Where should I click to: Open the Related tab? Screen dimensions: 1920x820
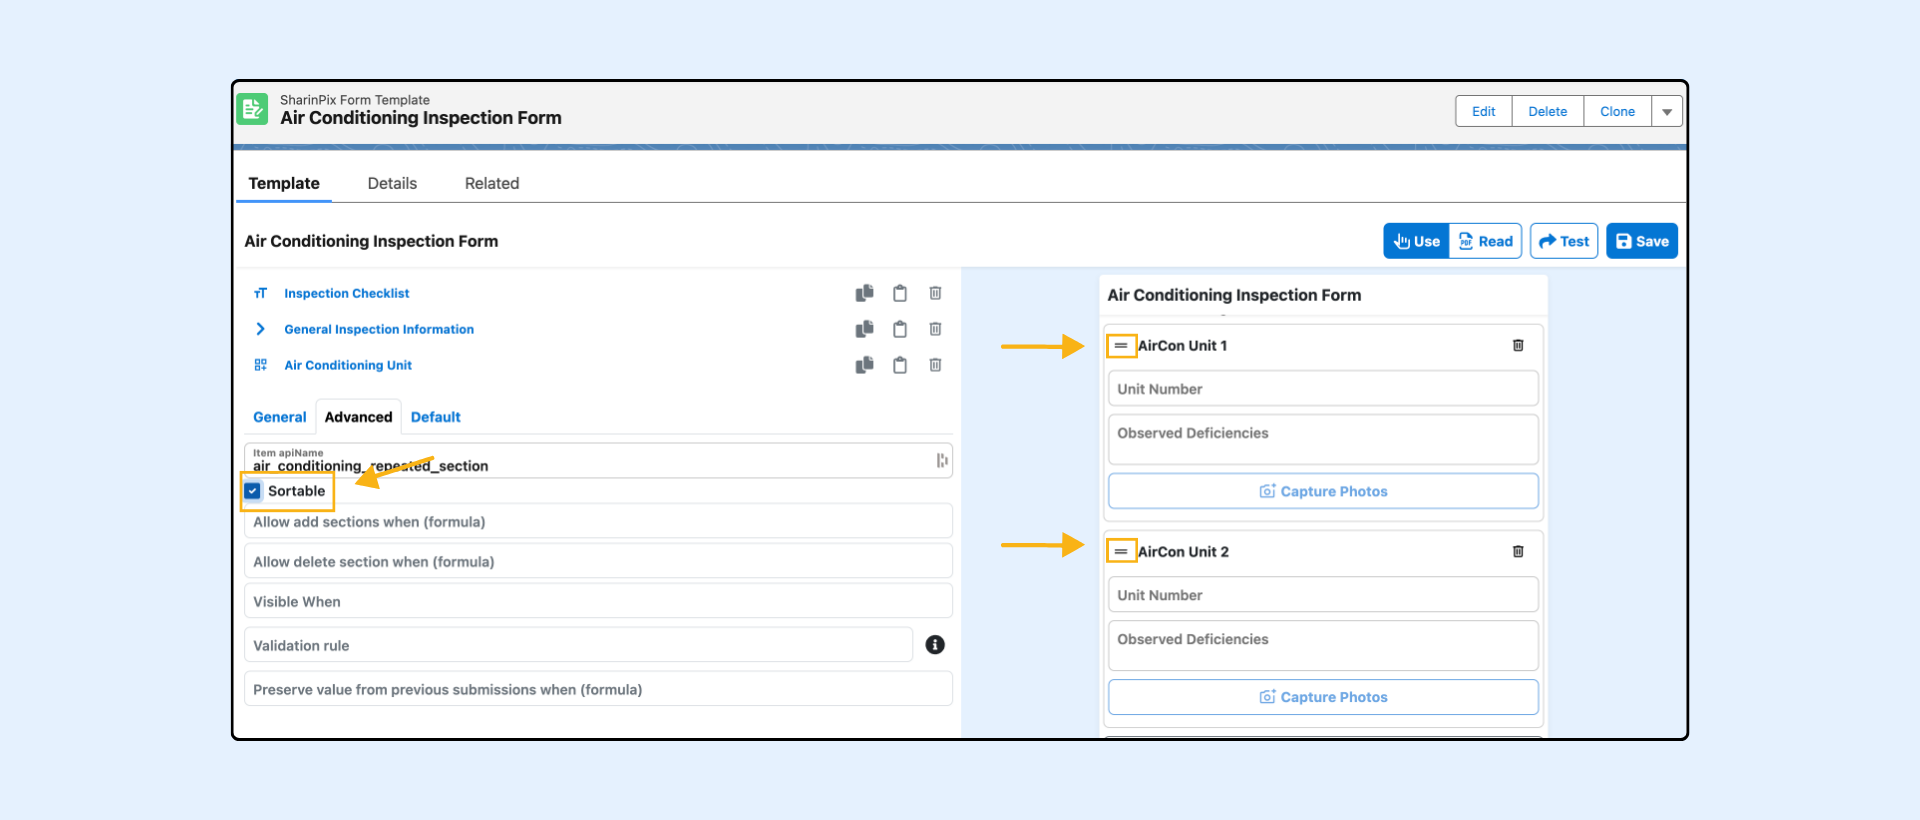[x=491, y=184]
